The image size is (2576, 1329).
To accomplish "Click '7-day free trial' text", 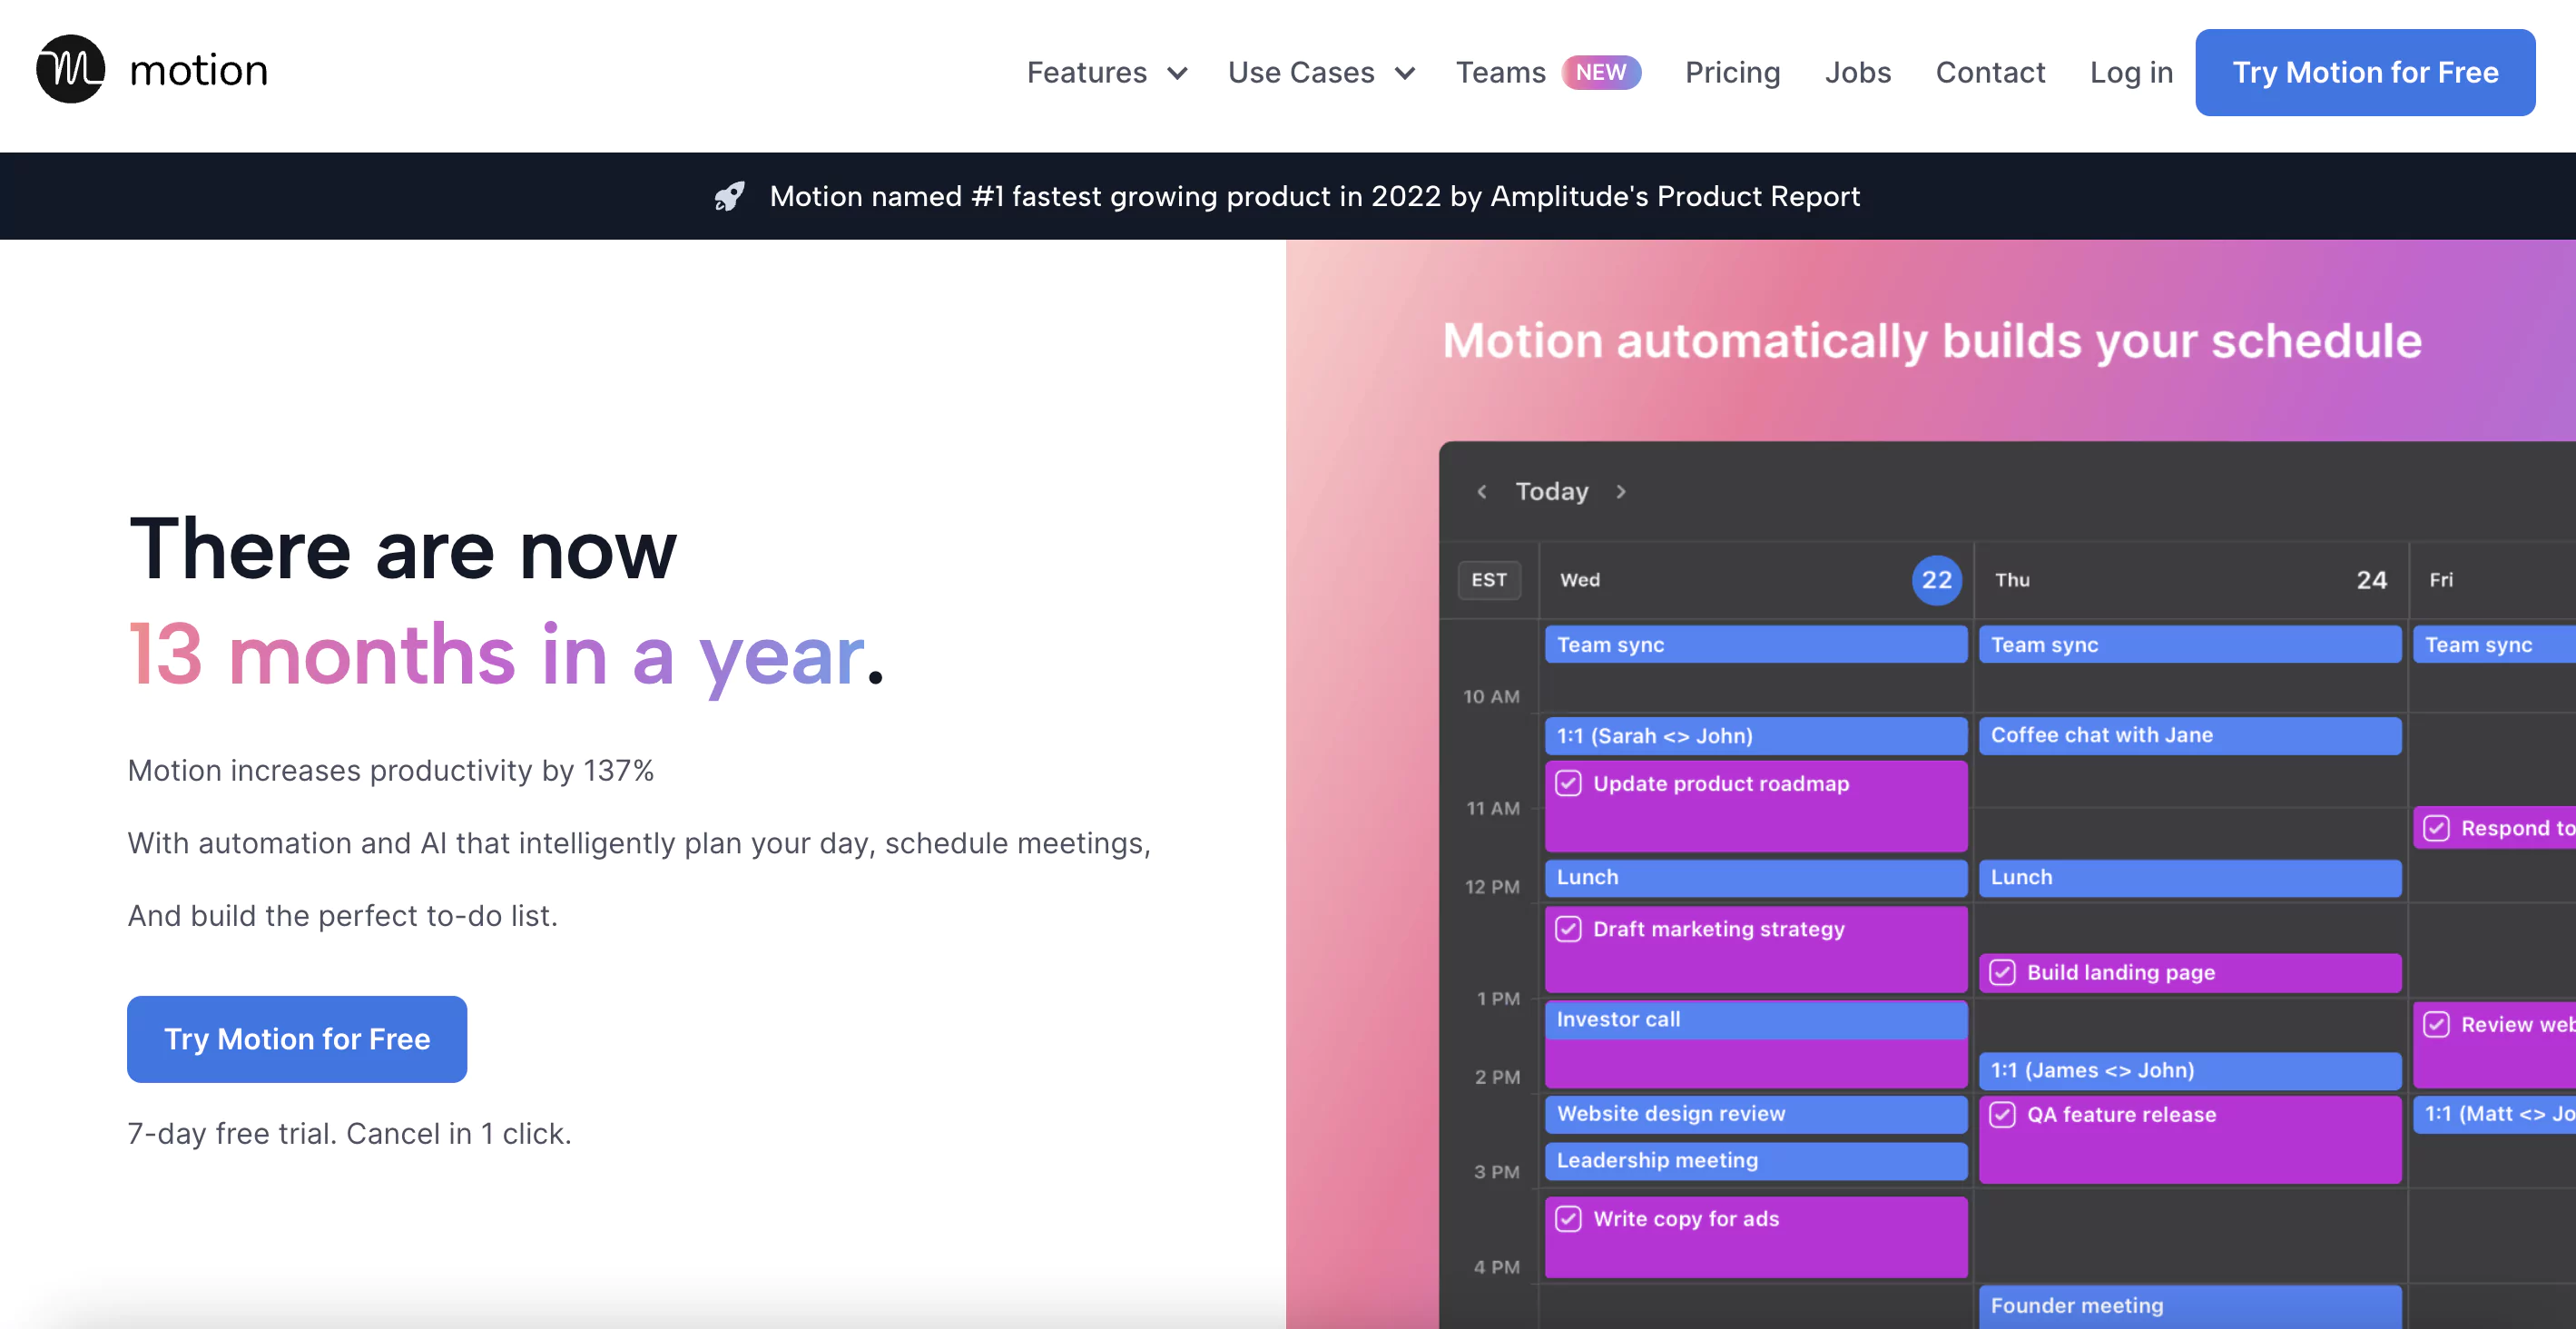I will pyautogui.click(x=349, y=1133).
